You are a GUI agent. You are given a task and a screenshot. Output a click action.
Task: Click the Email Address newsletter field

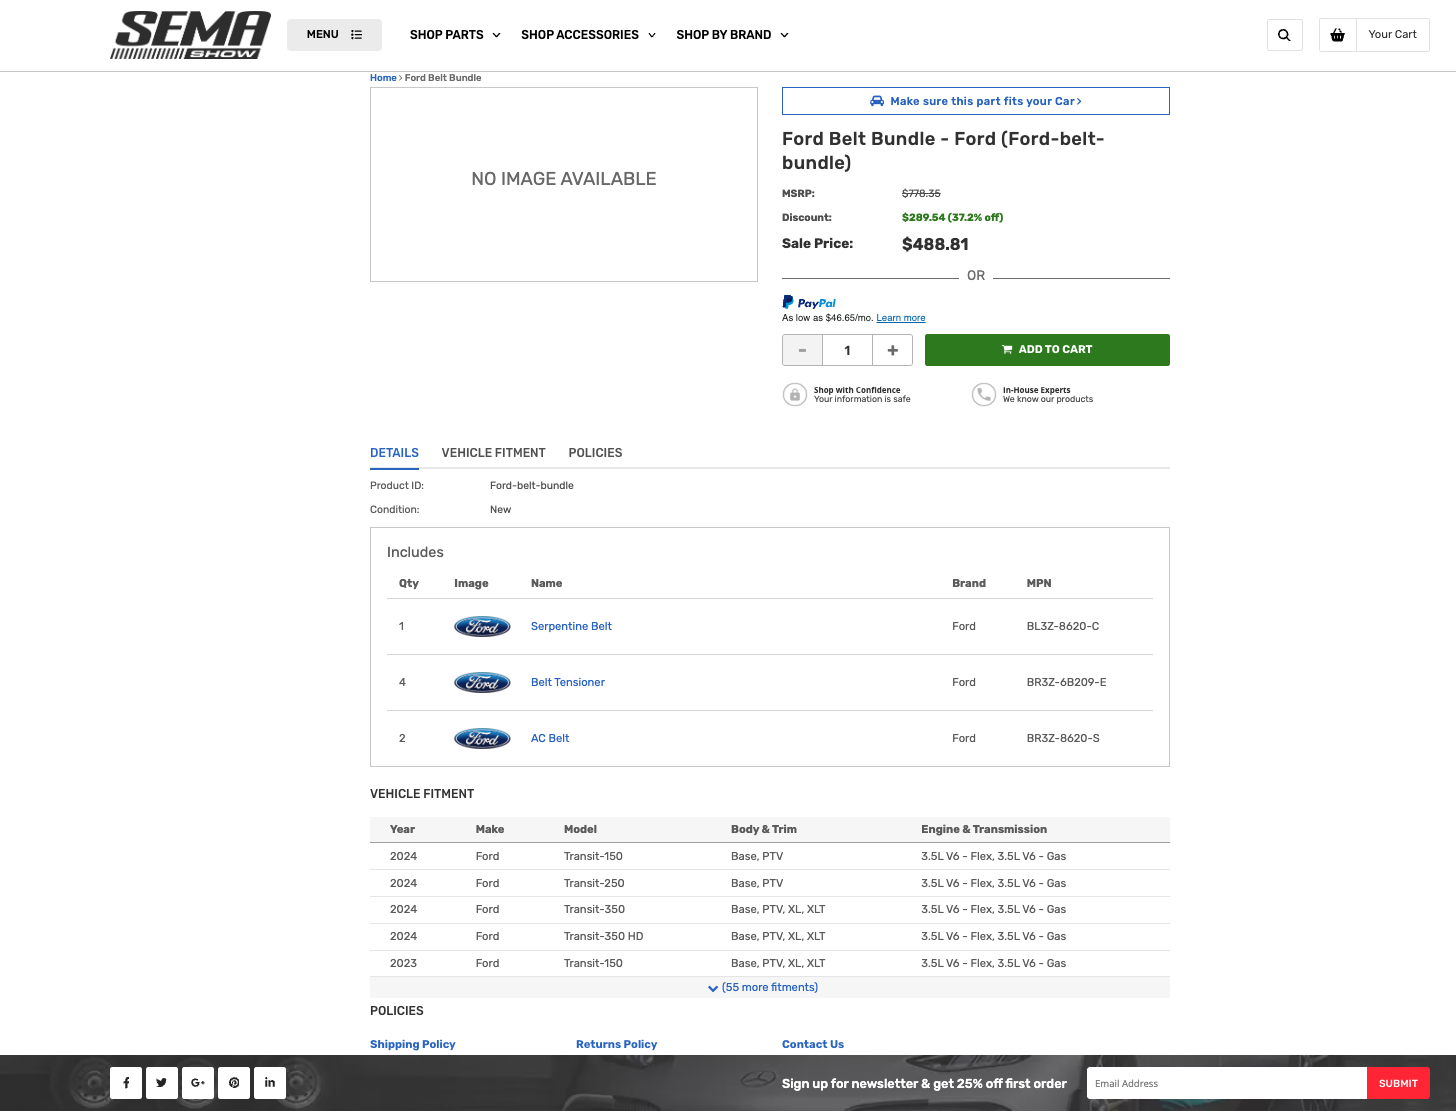pyautogui.click(x=1227, y=1083)
